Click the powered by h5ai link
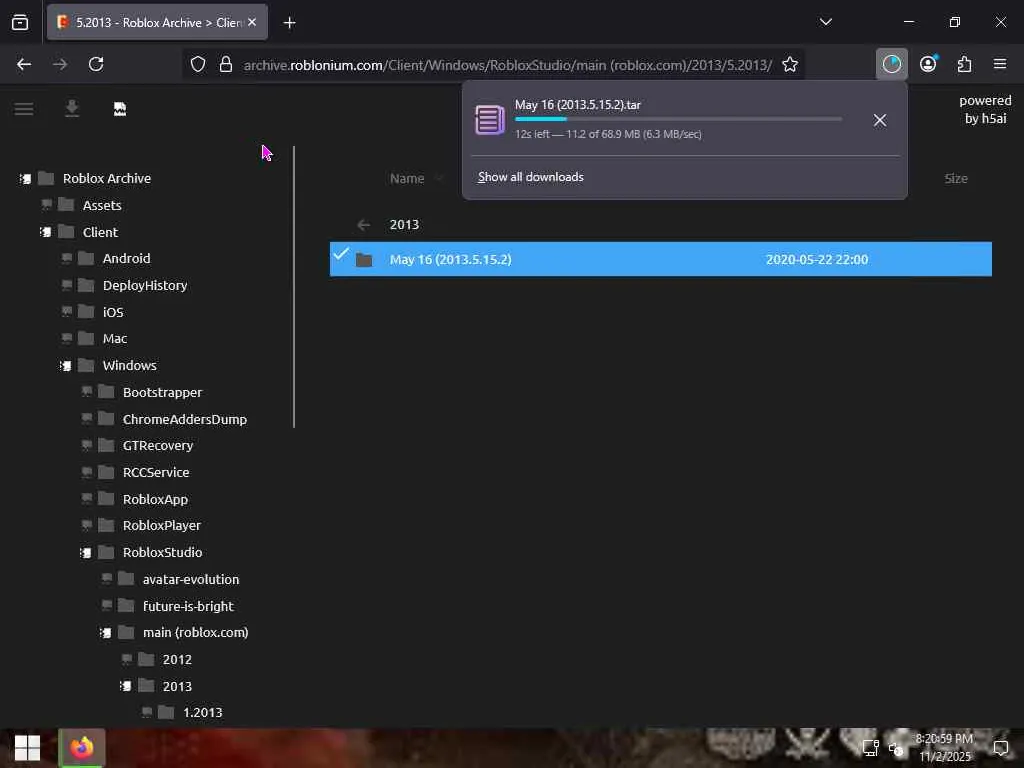Screen dimensions: 1024x768 (985, 109)
